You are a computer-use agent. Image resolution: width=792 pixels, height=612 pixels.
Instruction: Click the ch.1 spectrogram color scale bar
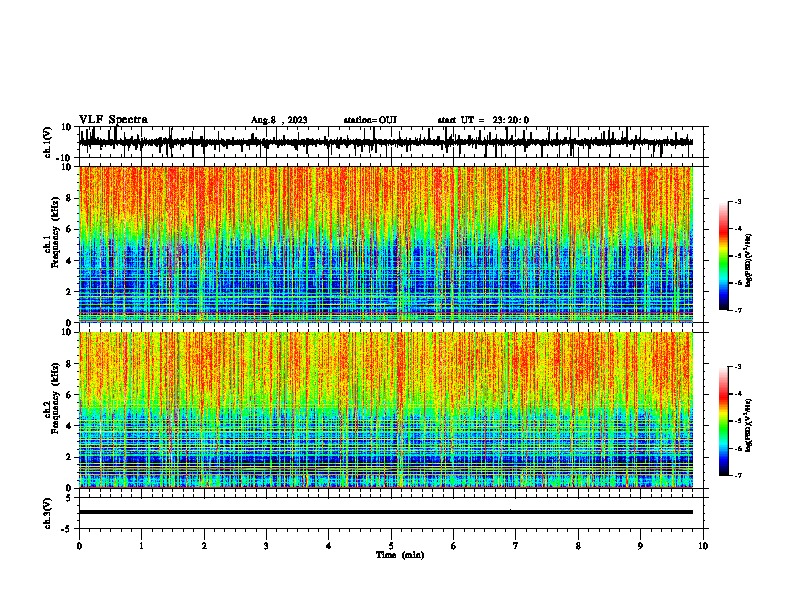pos(723,256)
